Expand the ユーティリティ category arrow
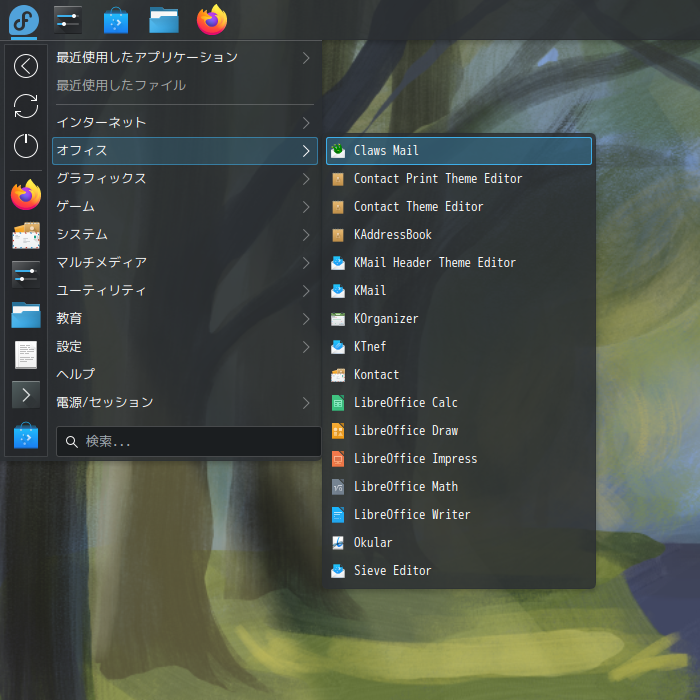Screen dimensions: 700x700 point(306,291)
